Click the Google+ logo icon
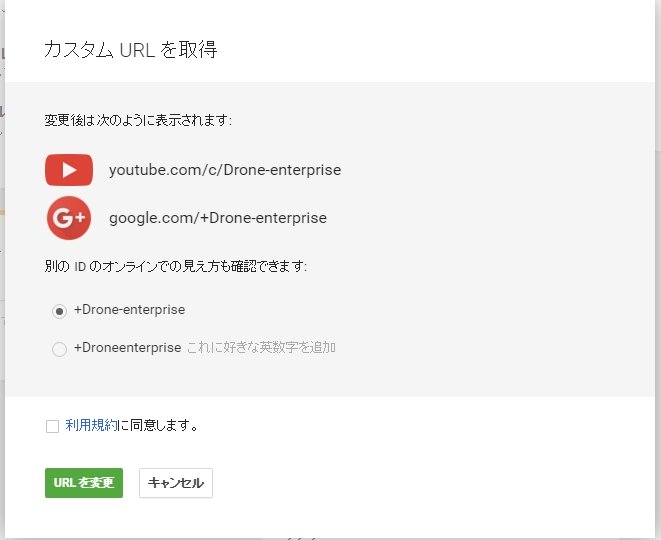 click(x=69, y=218)
